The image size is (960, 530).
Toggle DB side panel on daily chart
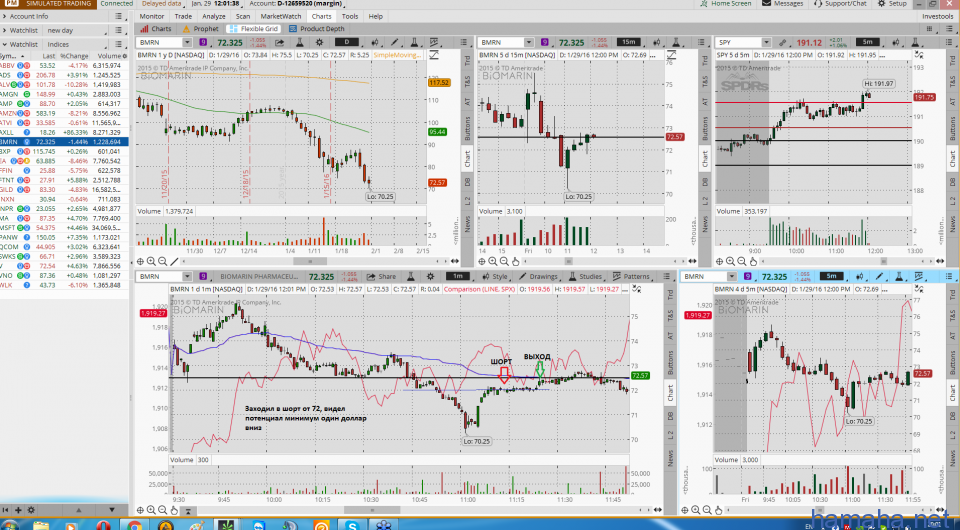pyautogui.click(x=467, y=182)
